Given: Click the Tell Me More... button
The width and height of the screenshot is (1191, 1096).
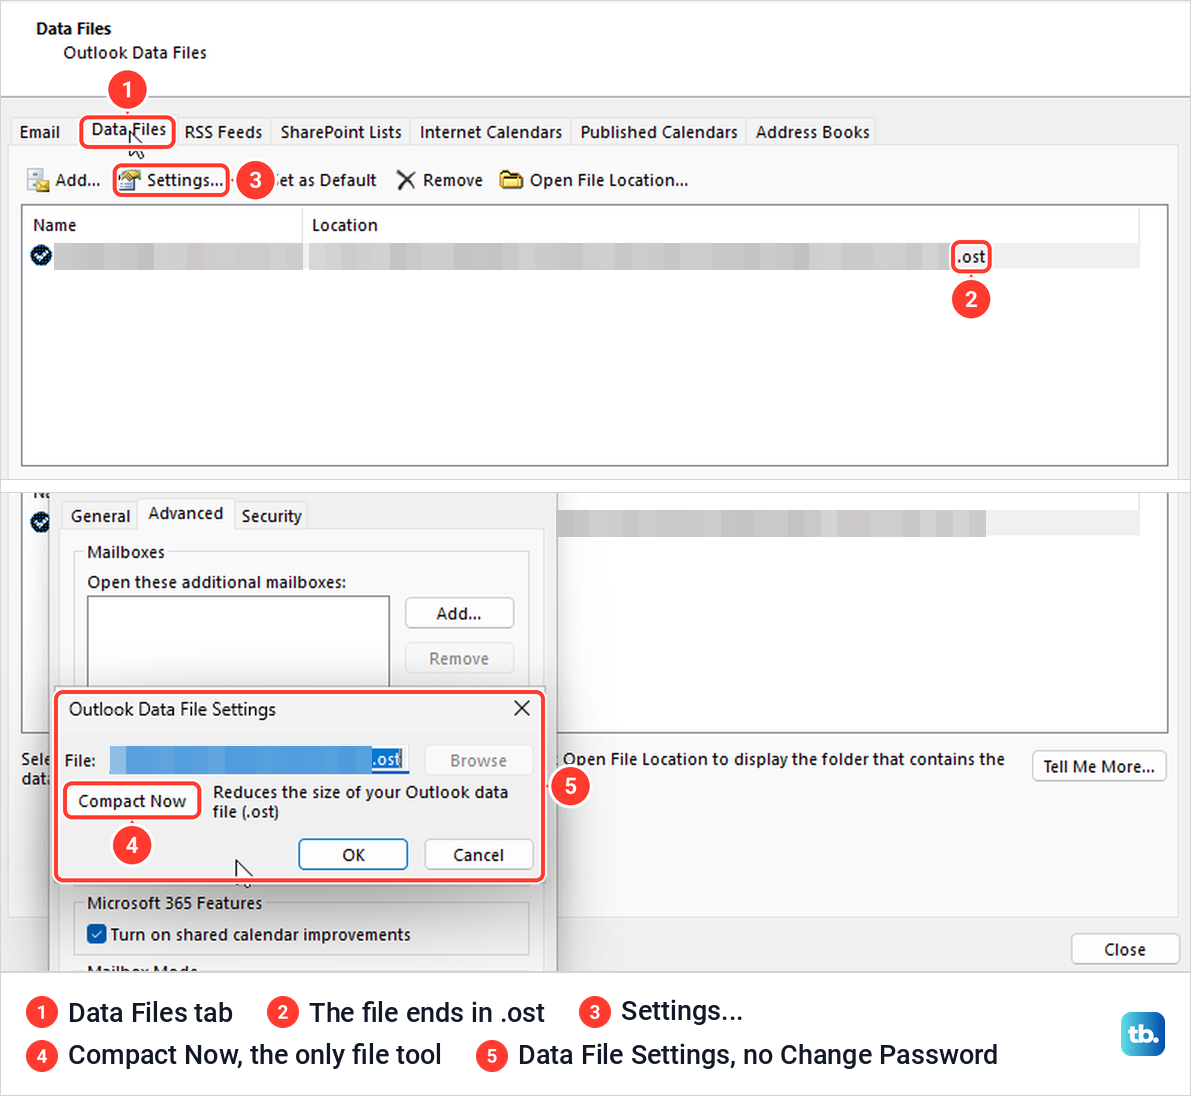Looking at the screenshot, I should (x=1098, y=766).
